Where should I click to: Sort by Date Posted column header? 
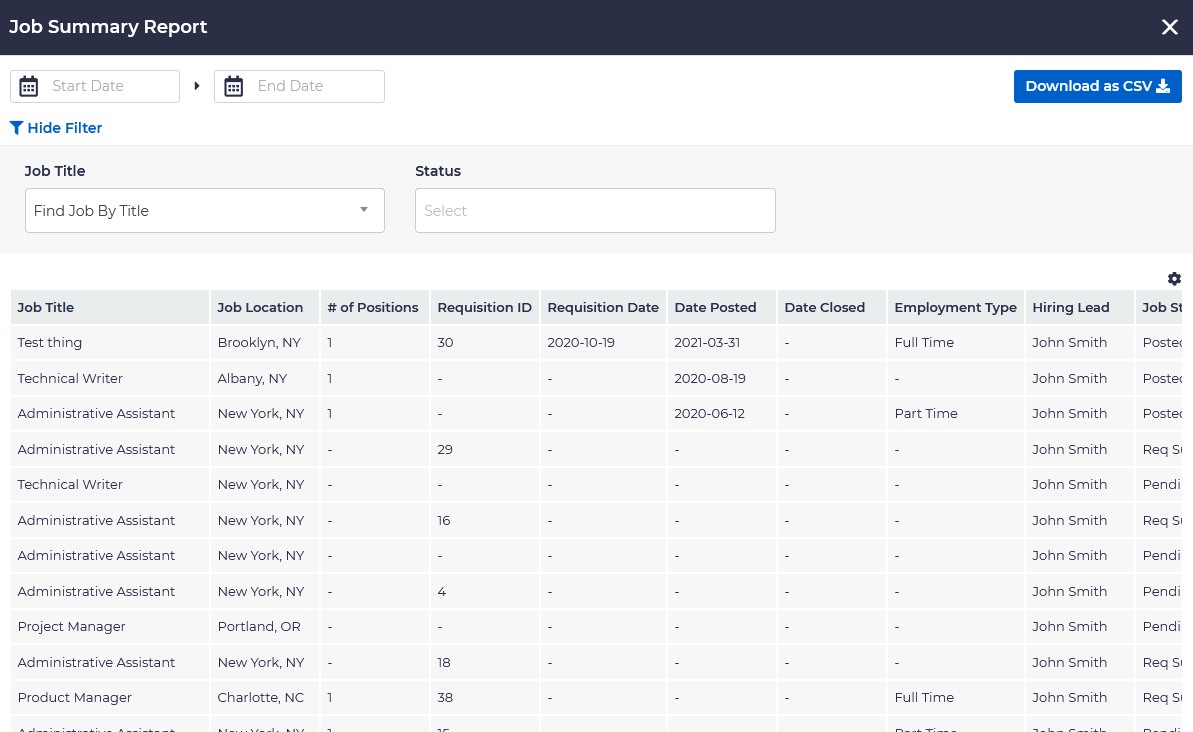pos(715,308)
